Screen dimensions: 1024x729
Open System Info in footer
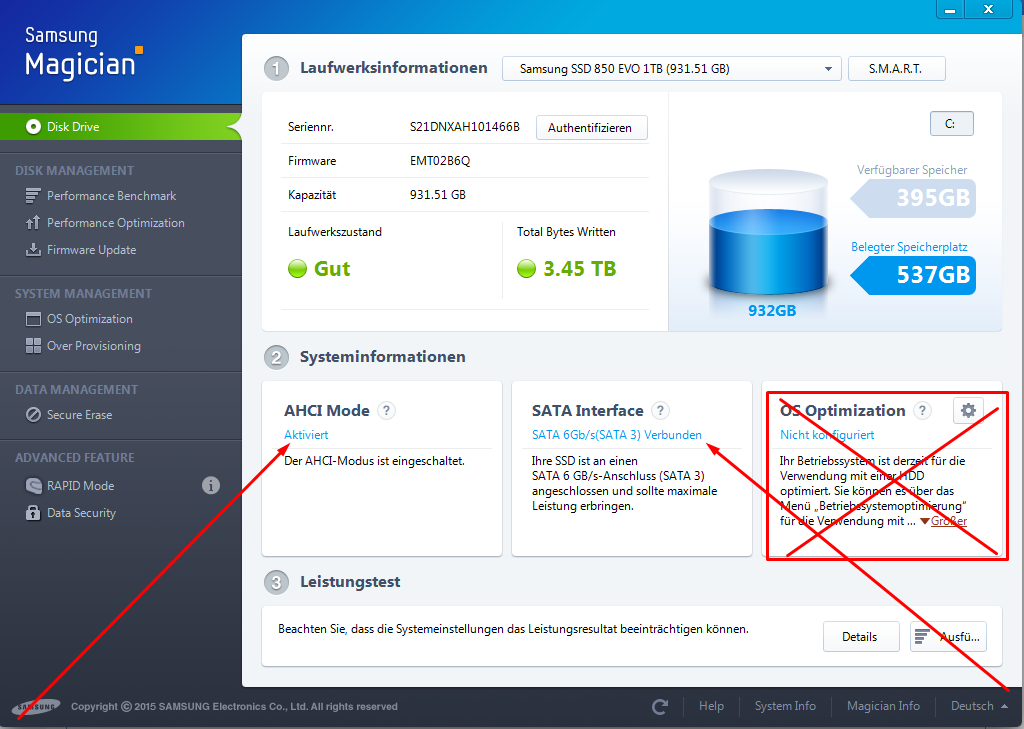785,706
